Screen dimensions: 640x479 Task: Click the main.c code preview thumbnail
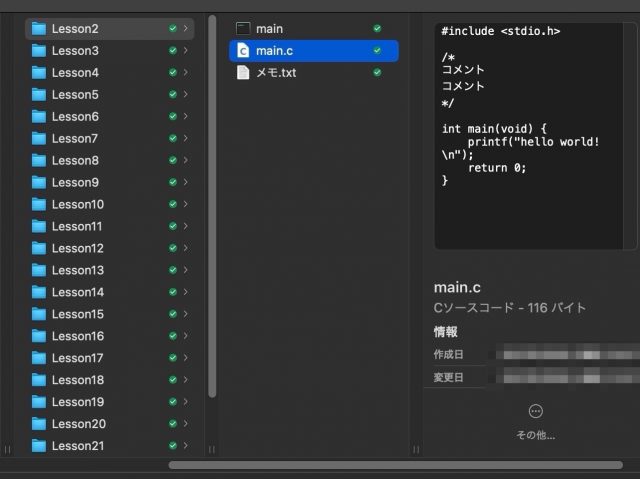coord(535,135)
